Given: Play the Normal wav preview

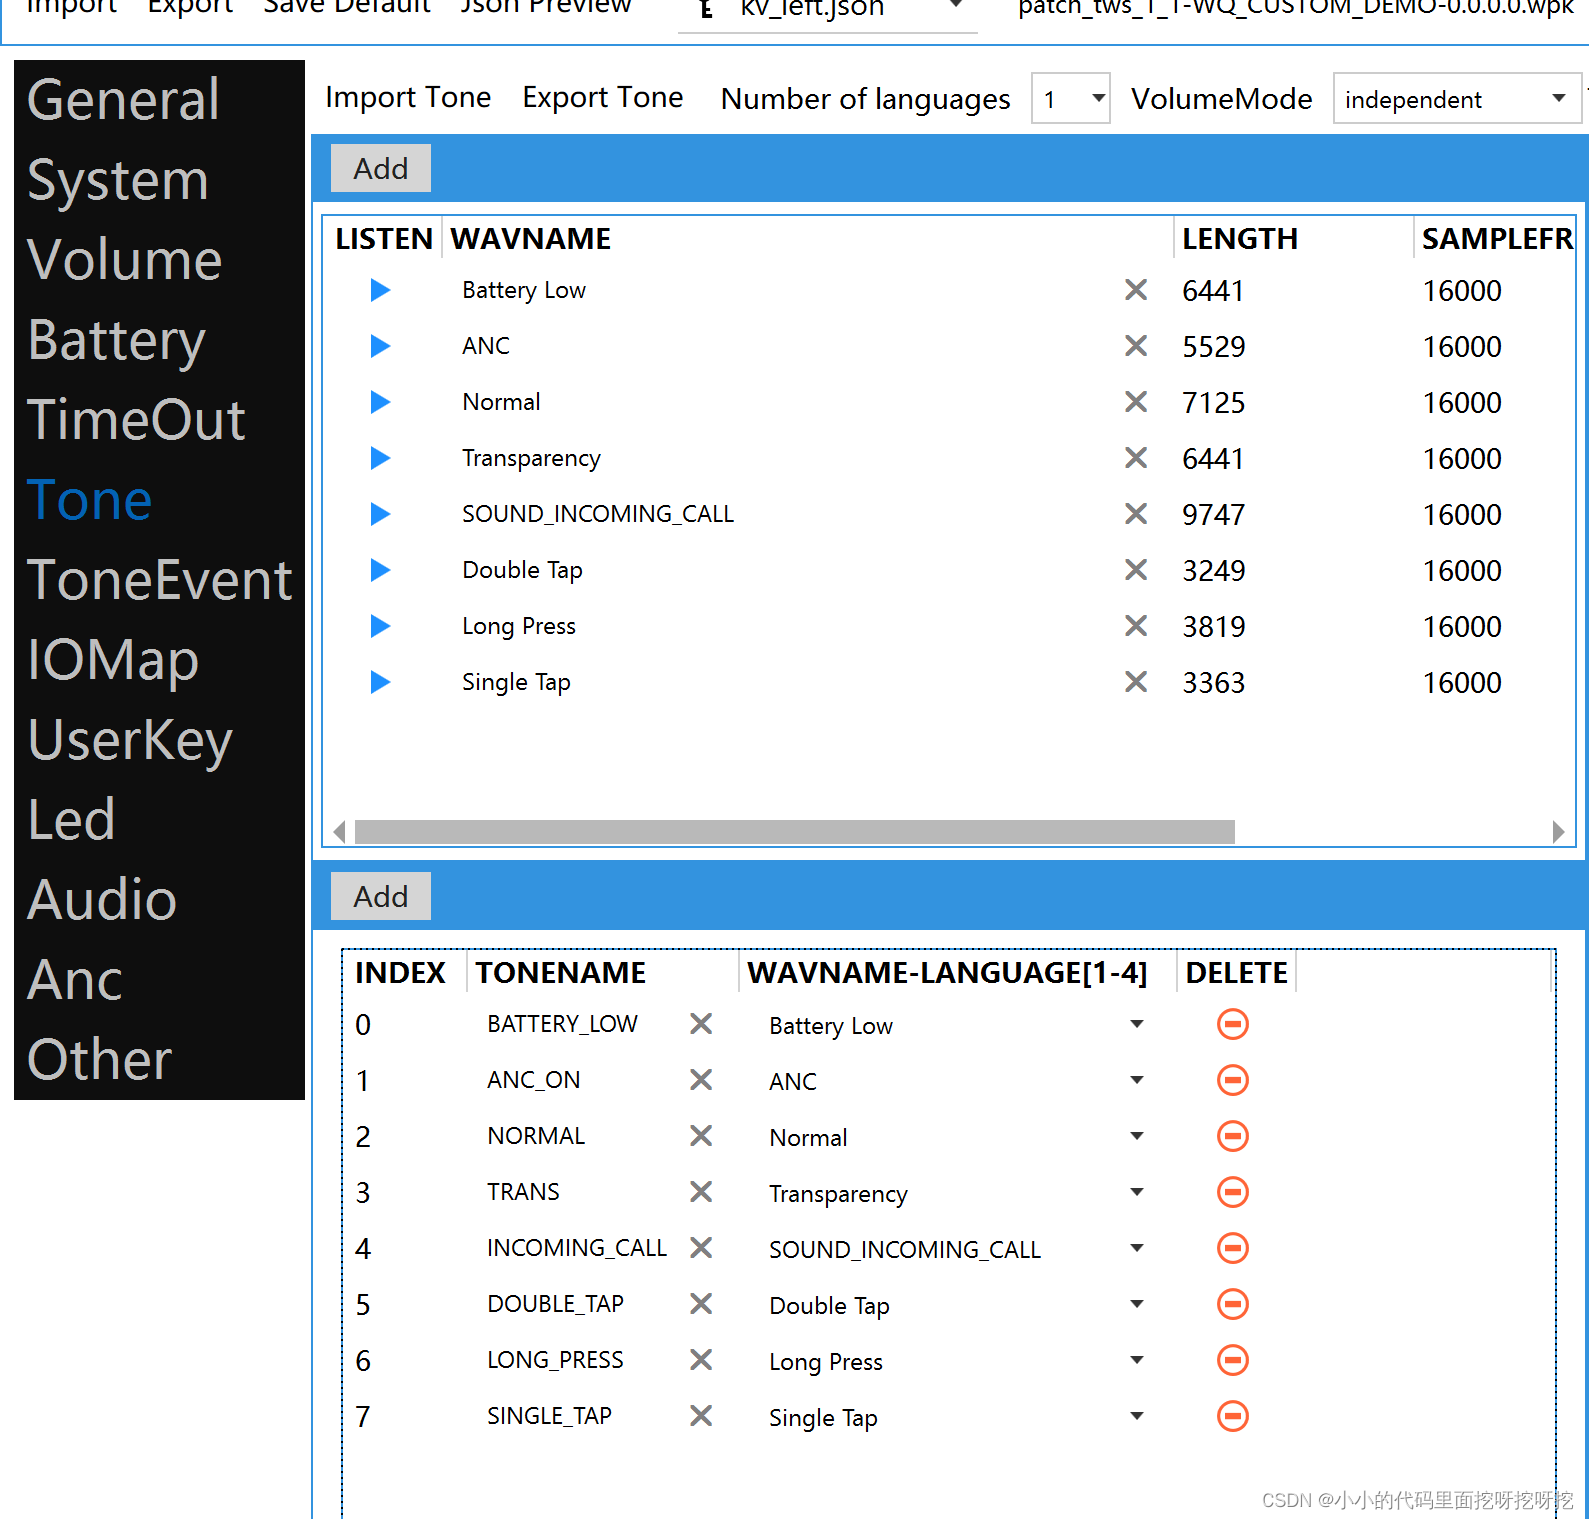Looking at the screenshot, I should point(380,402).
